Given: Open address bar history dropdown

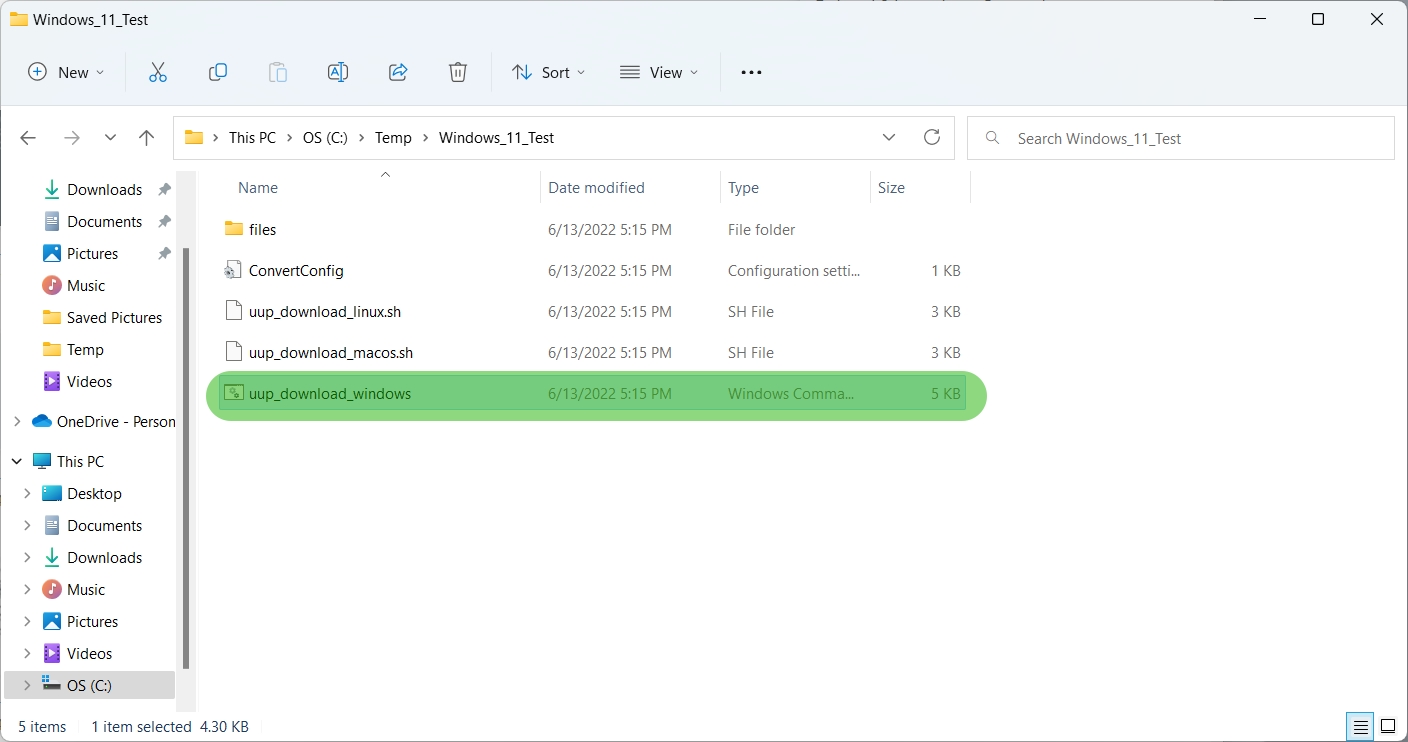Looking at the screenshot, I should [889, 137].
